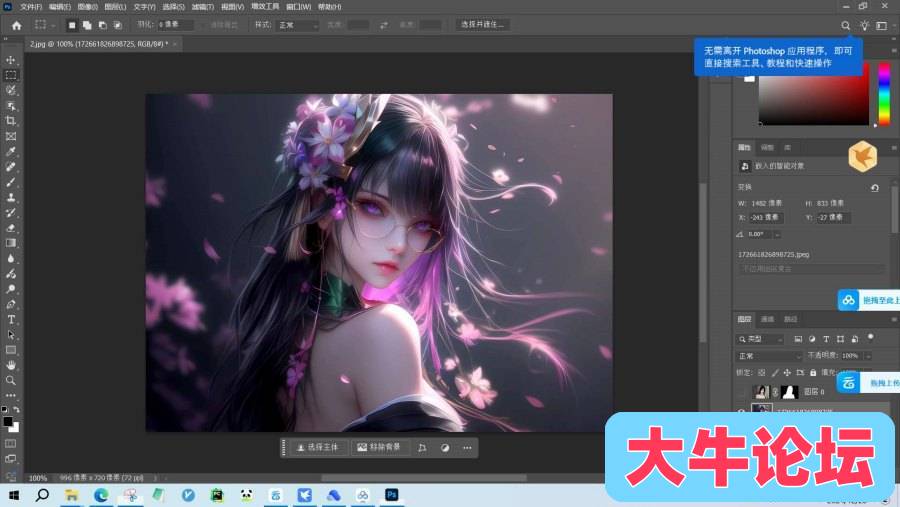Swap width and height in options bar
This screenshot has width=900, height=507.
383,25
